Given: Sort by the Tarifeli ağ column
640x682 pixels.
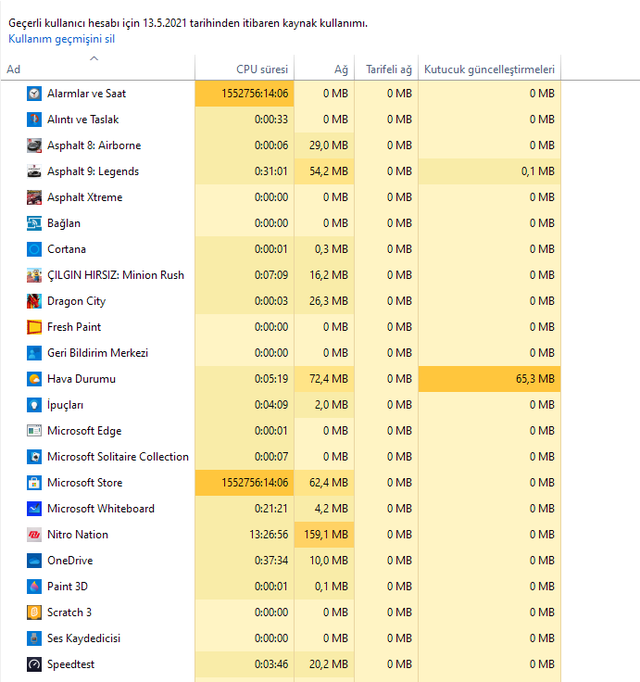Looking at the screenshot, I should [x=386, y=69].
